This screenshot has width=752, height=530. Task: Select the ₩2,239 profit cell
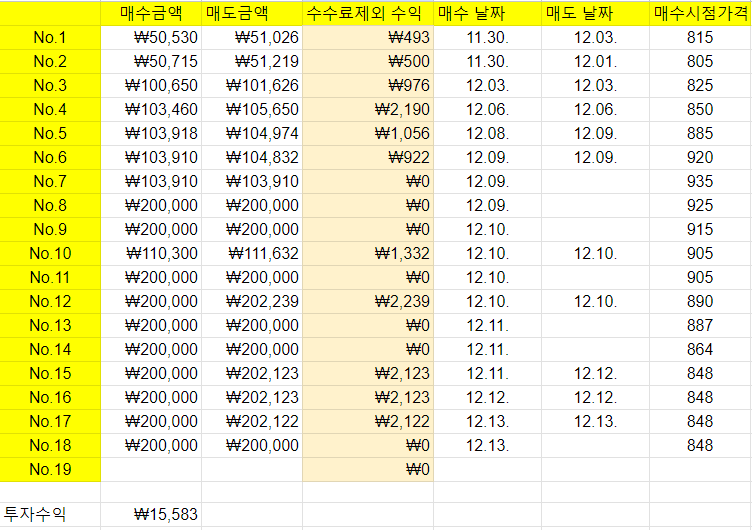pyautogui.click(x=368, y=301)
